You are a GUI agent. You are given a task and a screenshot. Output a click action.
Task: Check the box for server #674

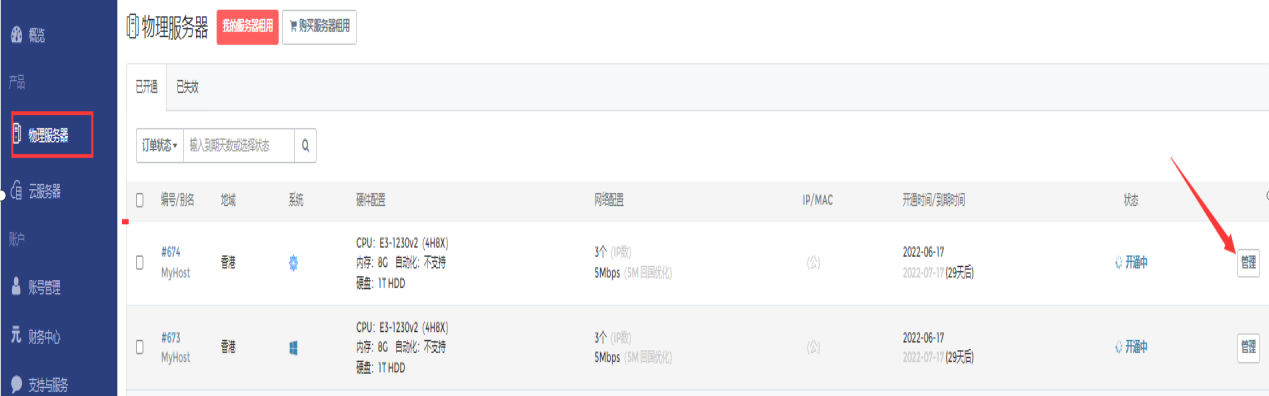coord(140,264)
